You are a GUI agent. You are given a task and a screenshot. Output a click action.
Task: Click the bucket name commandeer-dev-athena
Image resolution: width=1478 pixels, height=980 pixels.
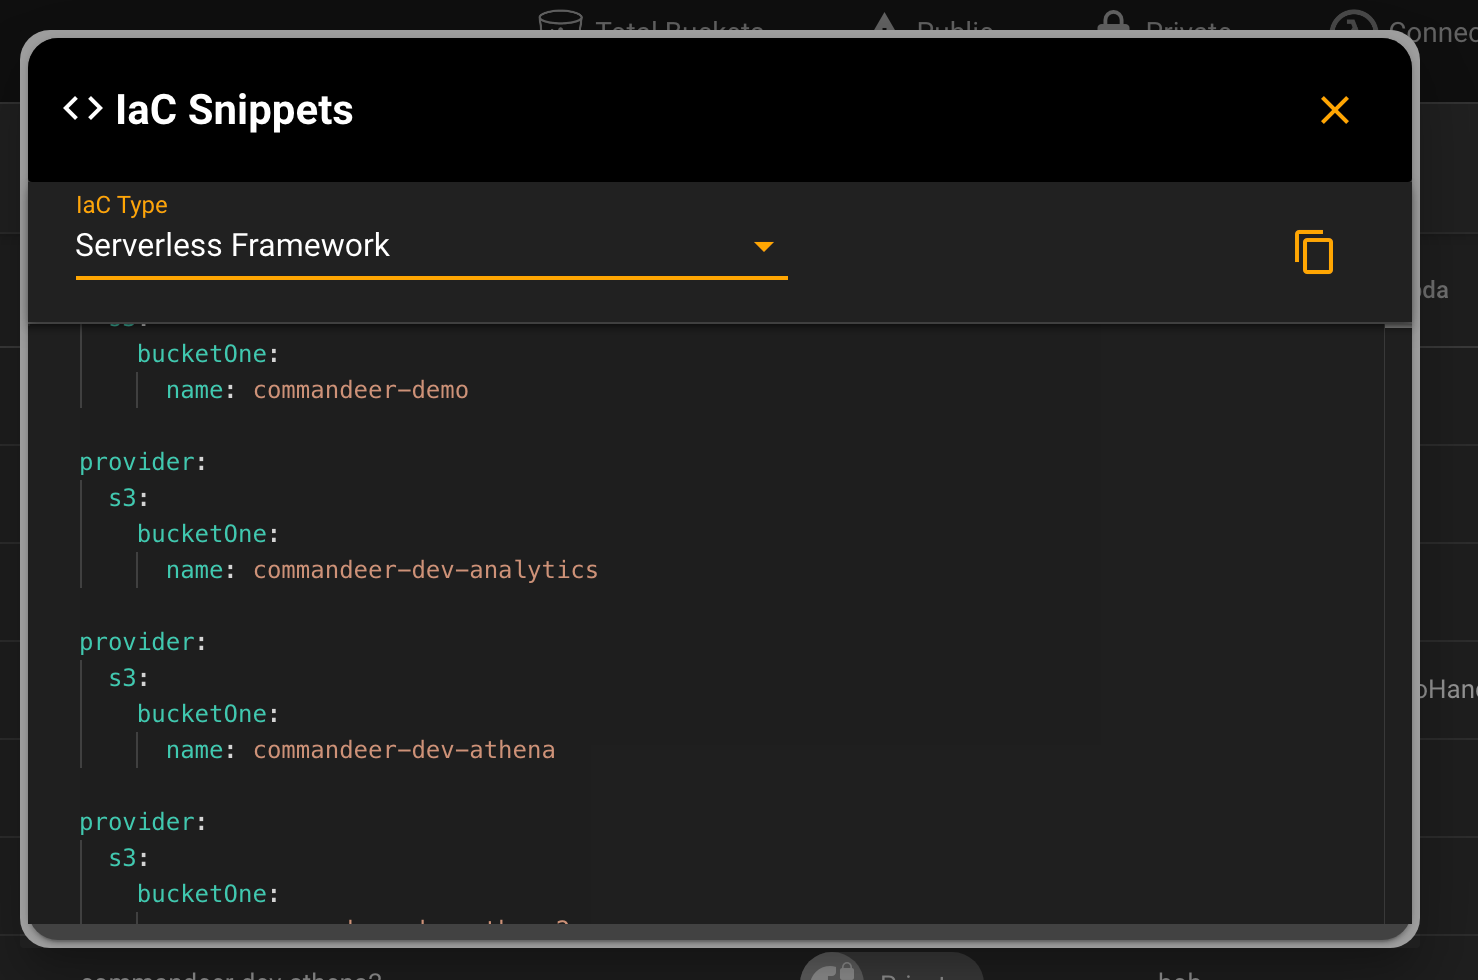click(x=404, y=750)
